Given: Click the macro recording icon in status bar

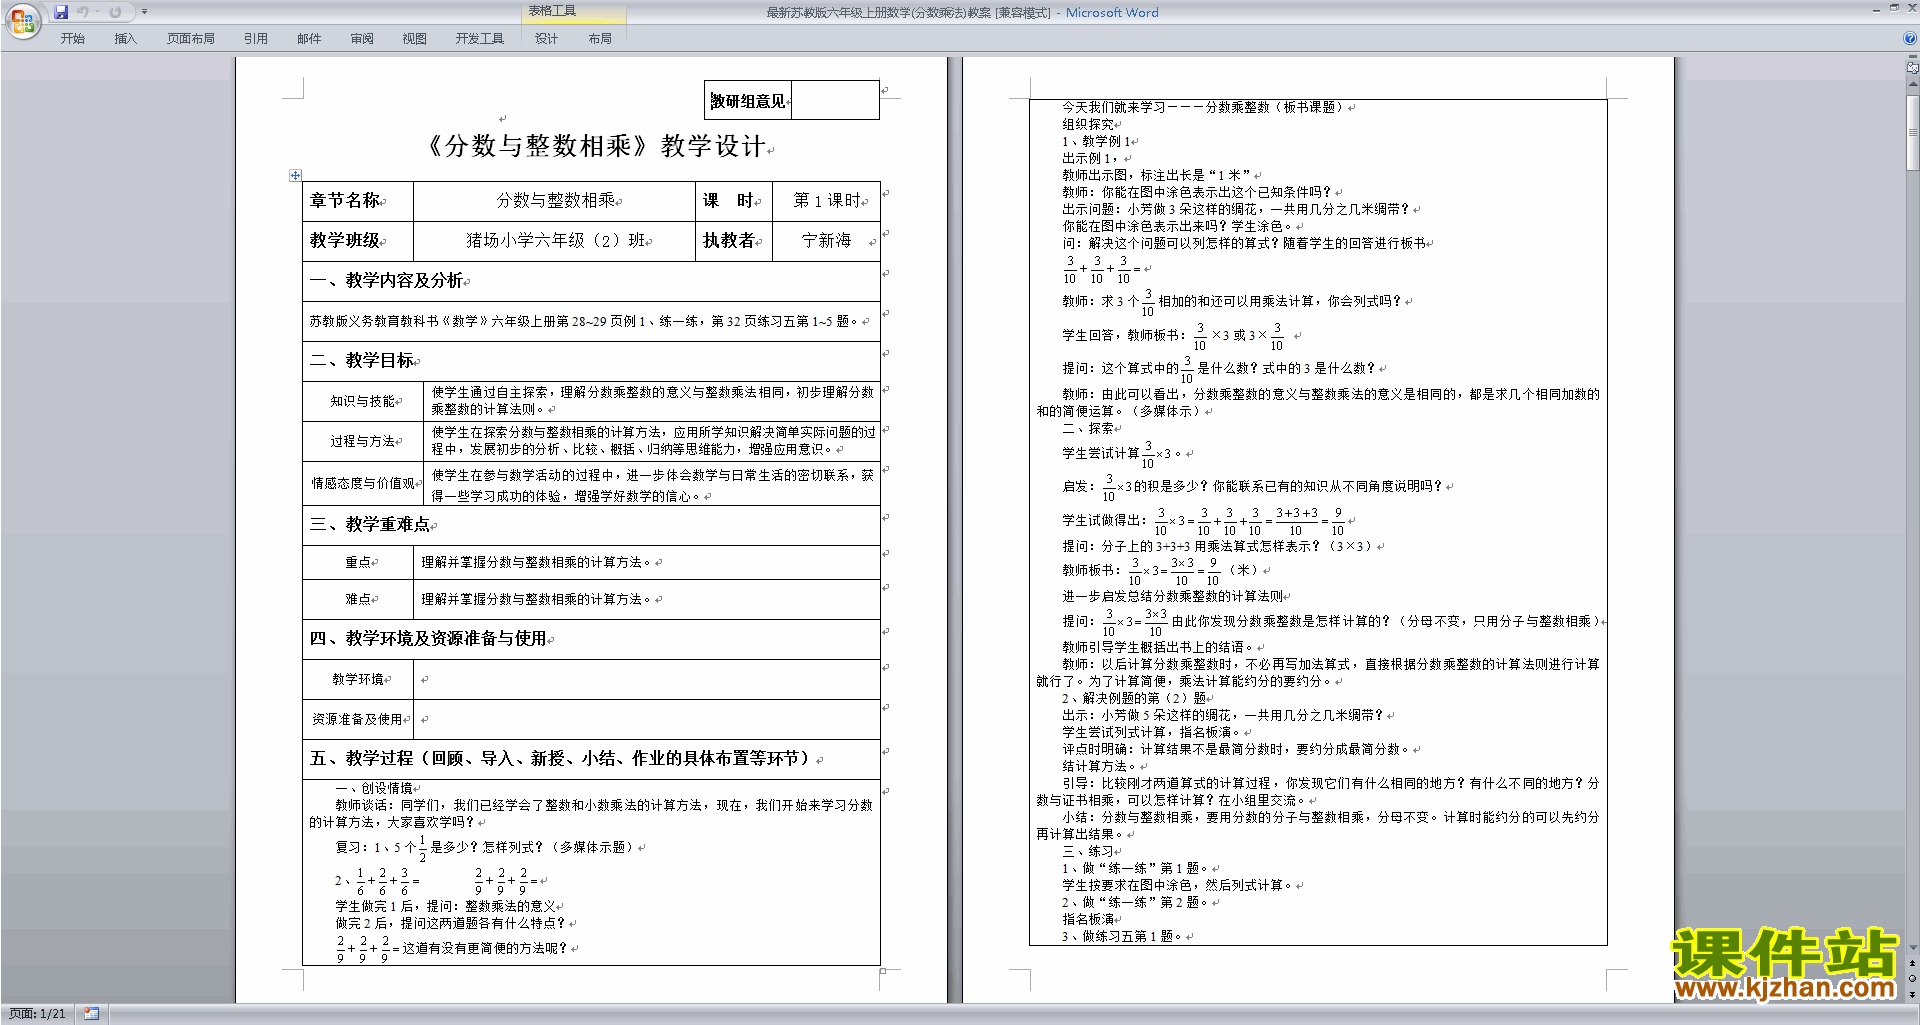Looking at the screenshot, I should [x=92, y=1014].
